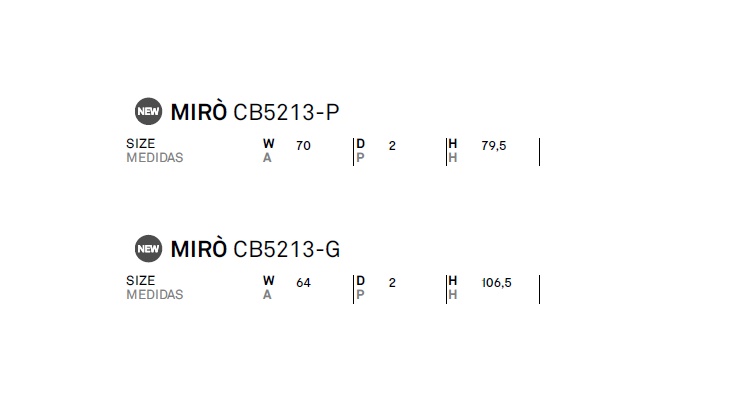The width and height of the screenshot is (730, 406).
Task: Click the SIZE label under CB5213-G
Action: click(x=141, y=280)
